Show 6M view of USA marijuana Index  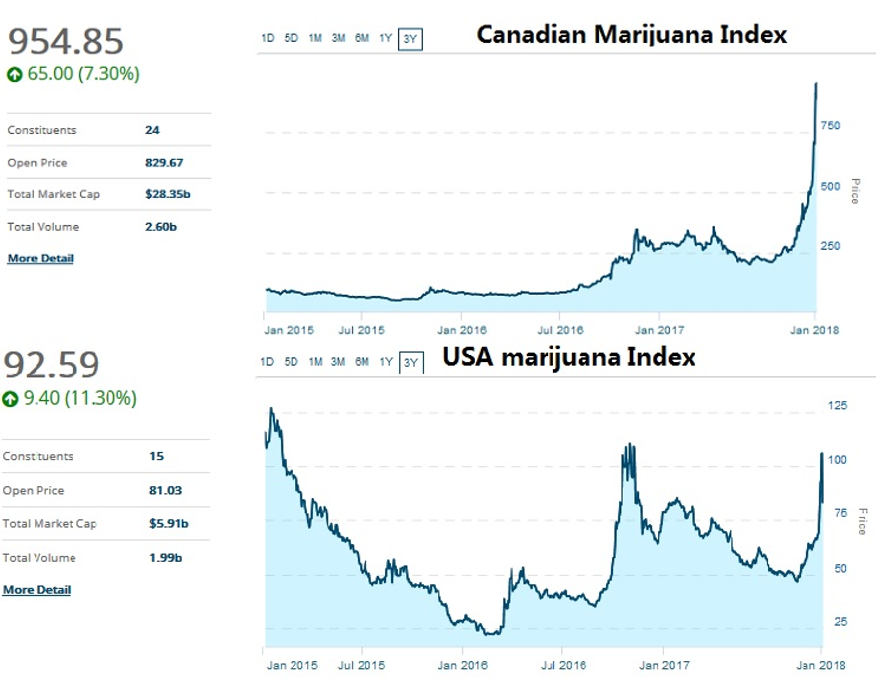362,362
